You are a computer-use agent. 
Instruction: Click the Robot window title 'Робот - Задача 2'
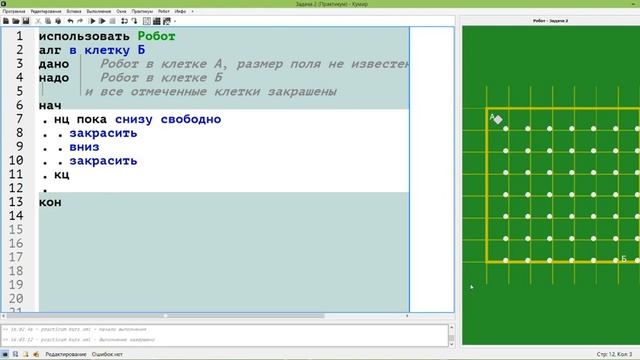click(550, 20)
